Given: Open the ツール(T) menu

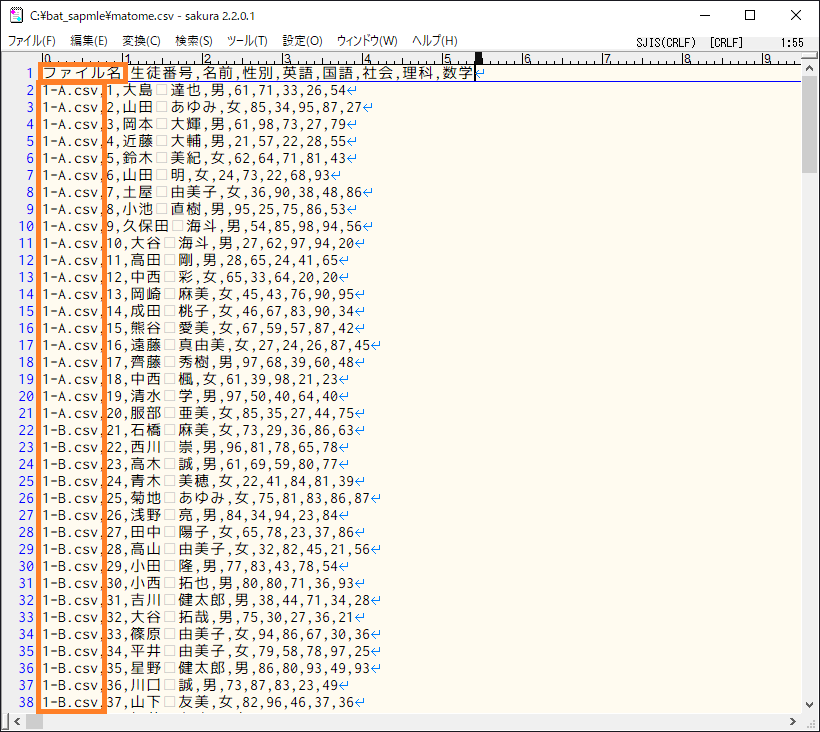Looking at the screenshot, I should (x=247, y=41).
